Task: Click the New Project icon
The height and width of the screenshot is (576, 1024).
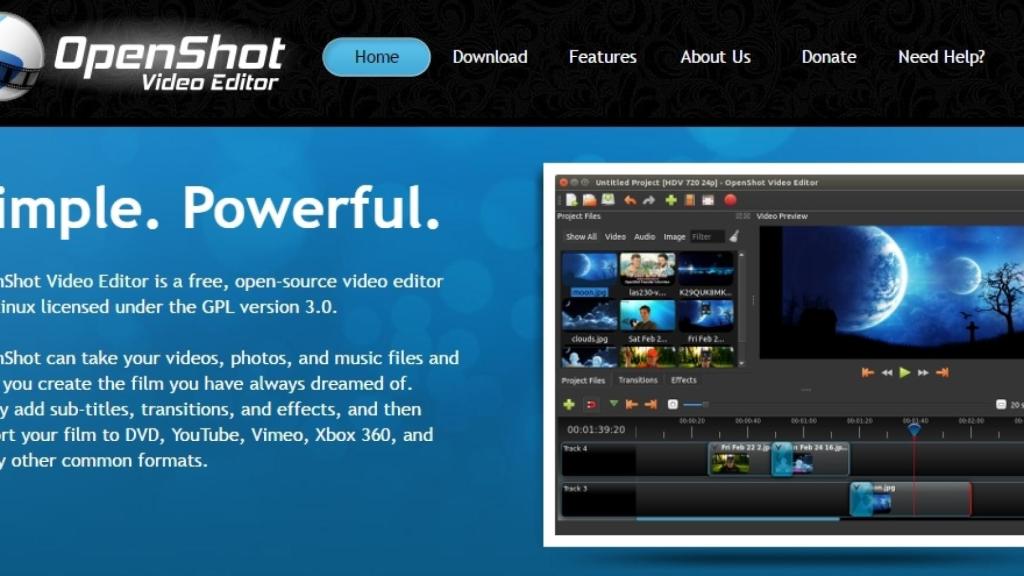Action: [571, 201]
